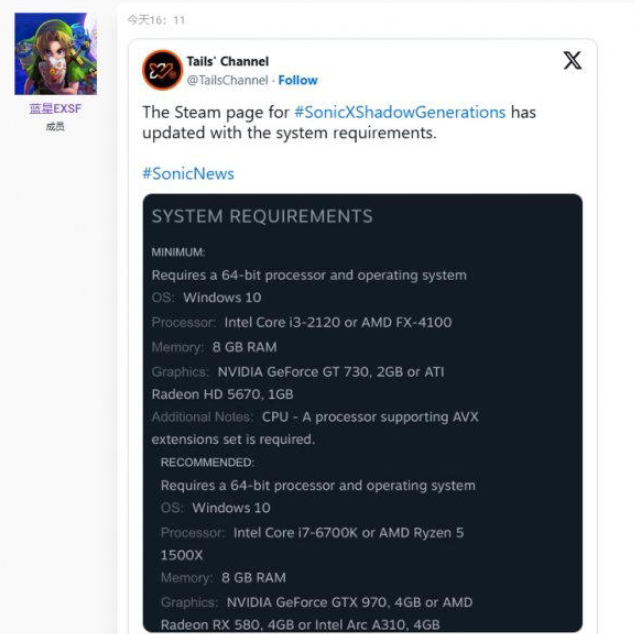
Task: Click the RECOMMENDED label in image
Action: (207, 462)
